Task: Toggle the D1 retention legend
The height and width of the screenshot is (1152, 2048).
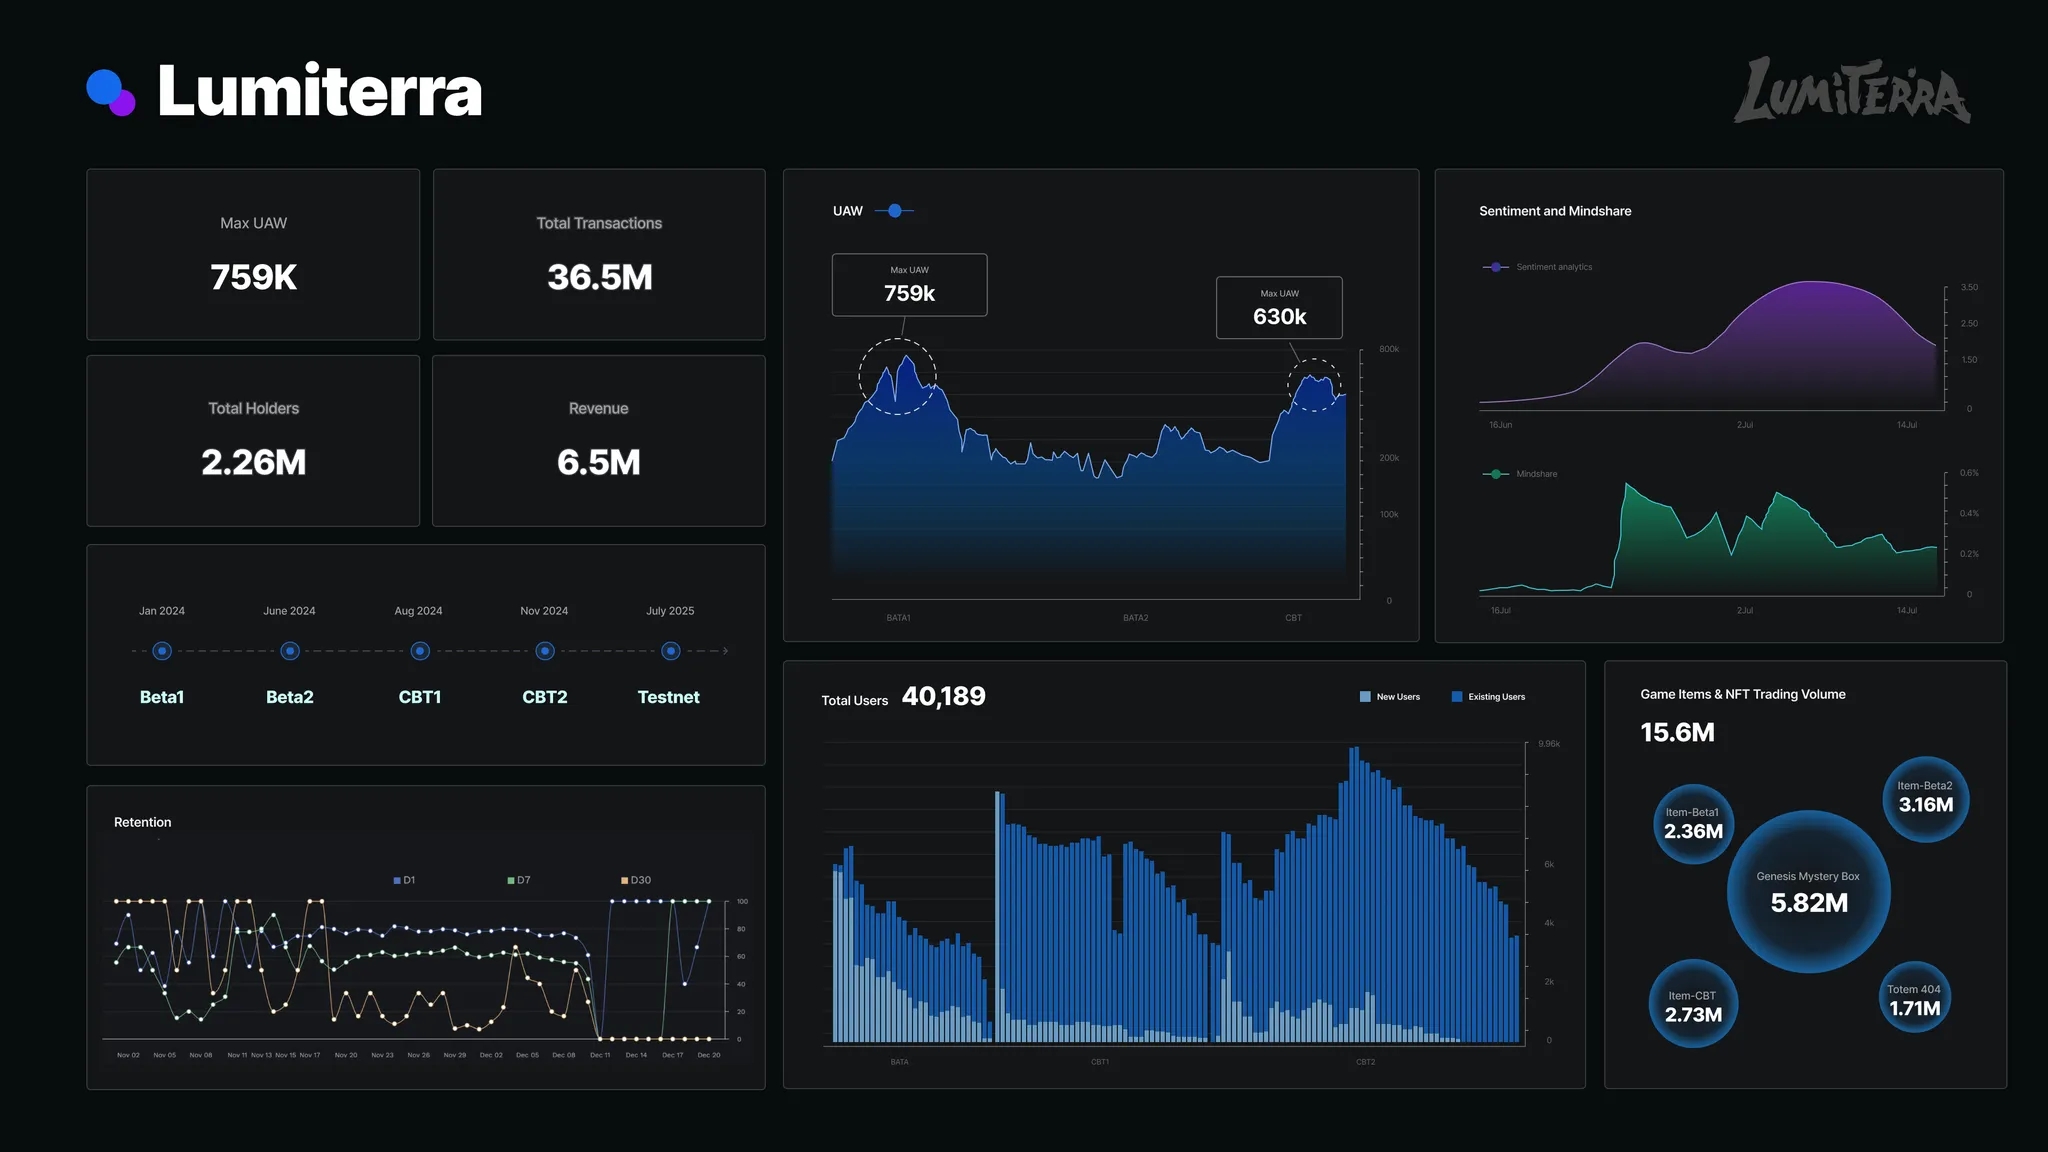Action: (404, 880)
